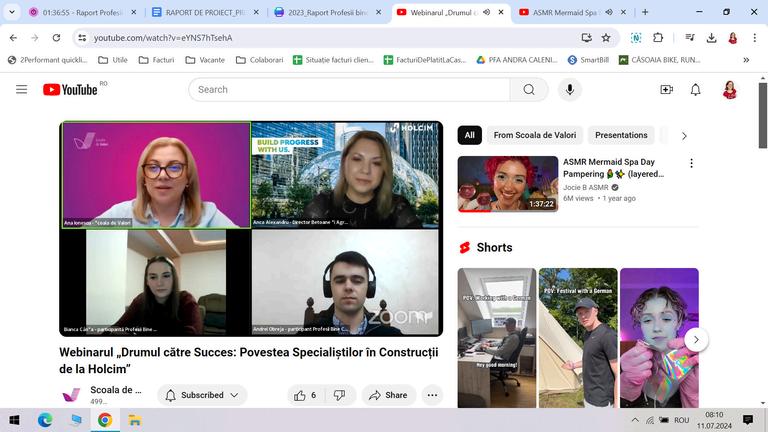Open File Explorer from taskbar
The image size is (768, 432).
(135, 420)
